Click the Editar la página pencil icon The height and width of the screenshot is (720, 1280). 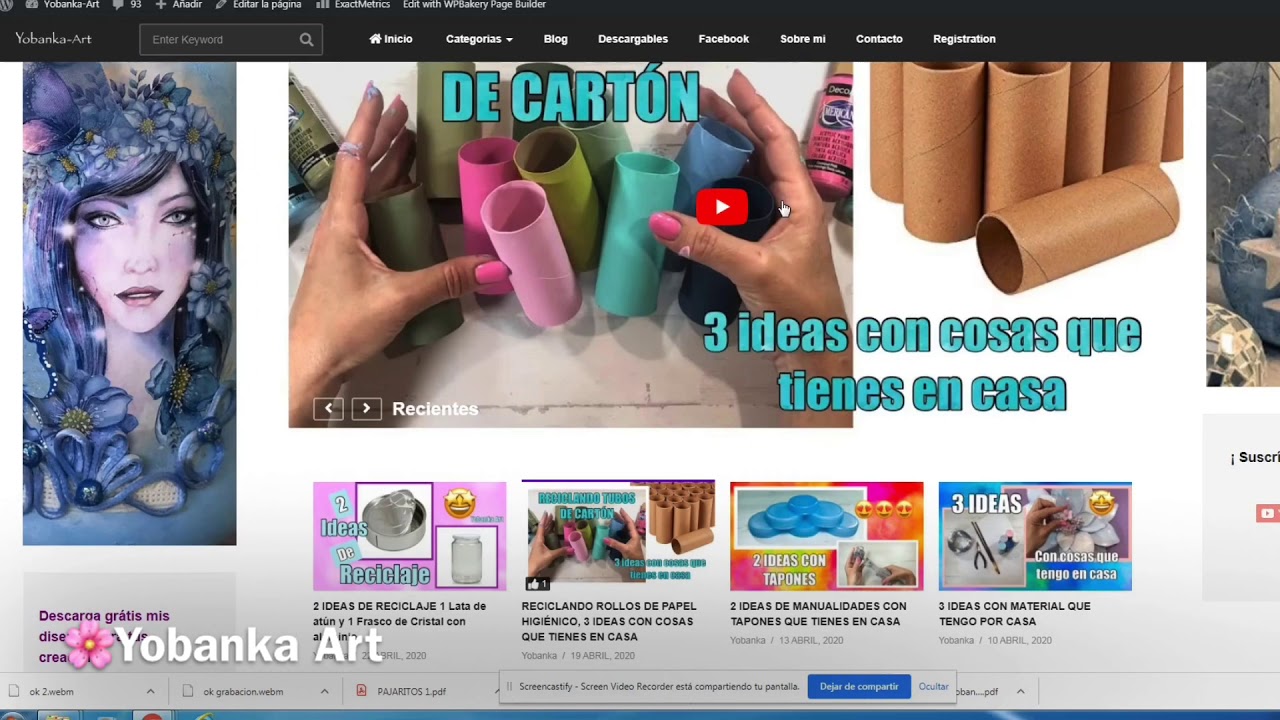pos(221,5)
